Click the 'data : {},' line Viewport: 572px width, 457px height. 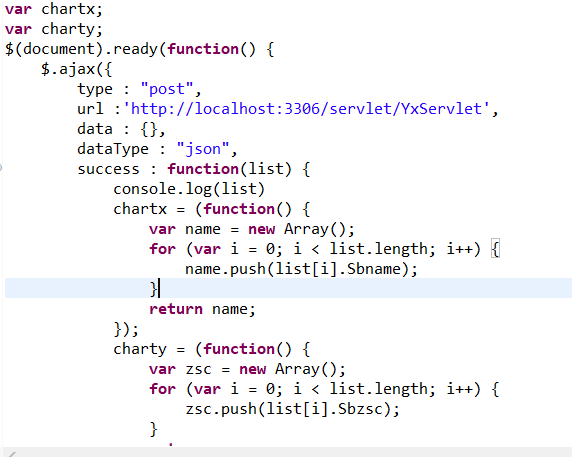coord(121,129)
